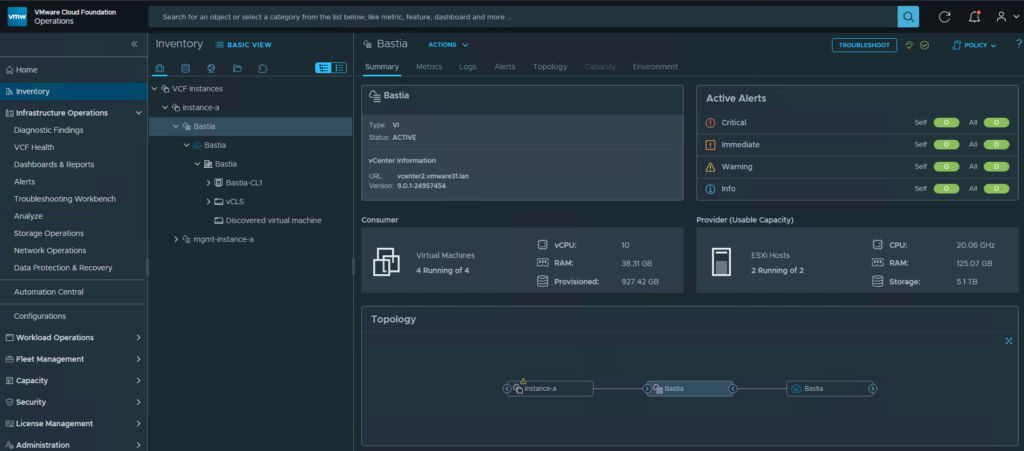Click the Troubleshoot button
Screen dimensions: 1024x451
864,45
